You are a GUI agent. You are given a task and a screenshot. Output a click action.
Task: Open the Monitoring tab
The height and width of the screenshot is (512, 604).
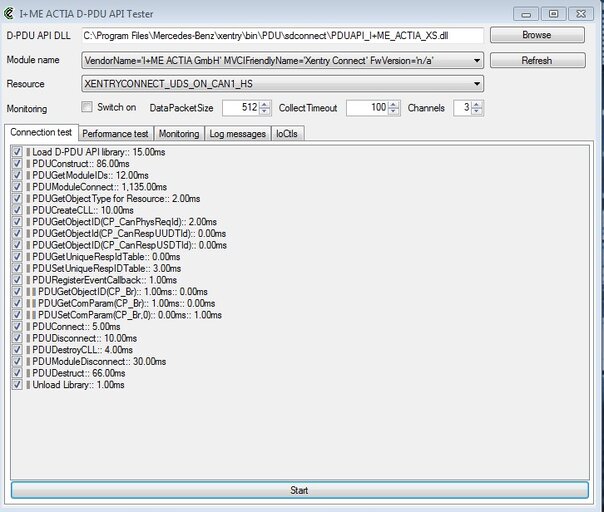pos(178,133)
